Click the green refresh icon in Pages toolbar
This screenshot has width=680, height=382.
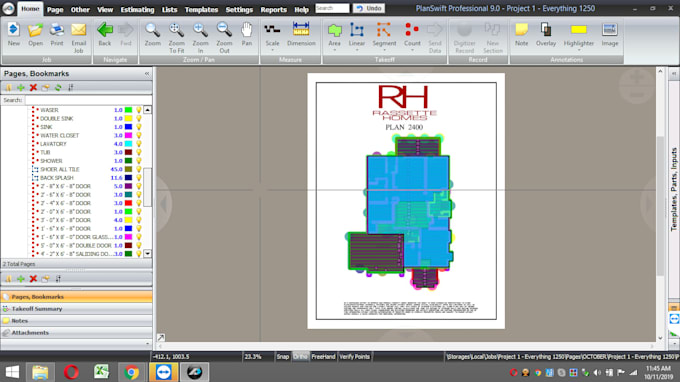pyautogui.click(x=58, y=88)
